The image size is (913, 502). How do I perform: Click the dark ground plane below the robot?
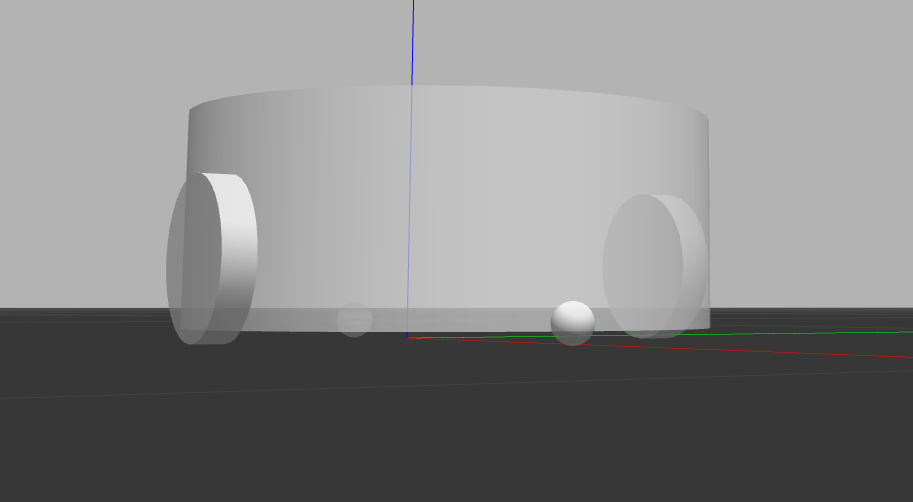click(x=450, y=440)
